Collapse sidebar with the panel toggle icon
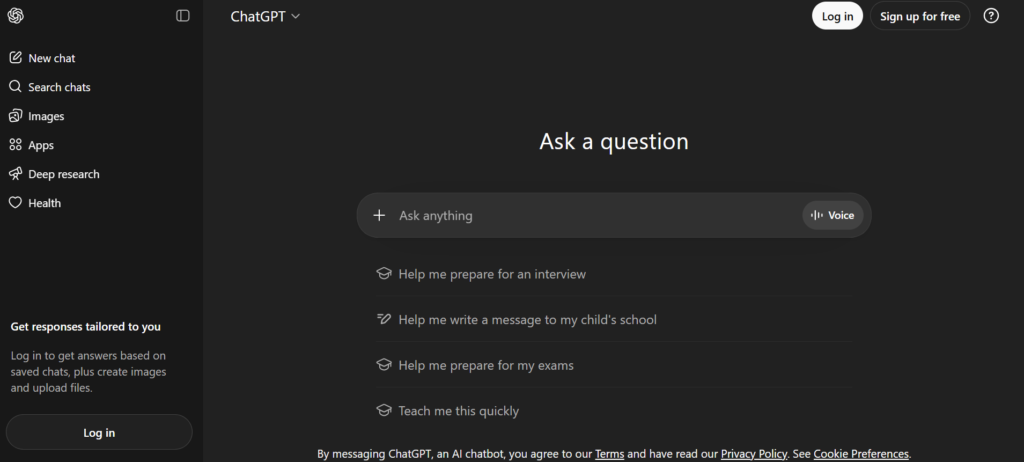 tap(183, 16)
